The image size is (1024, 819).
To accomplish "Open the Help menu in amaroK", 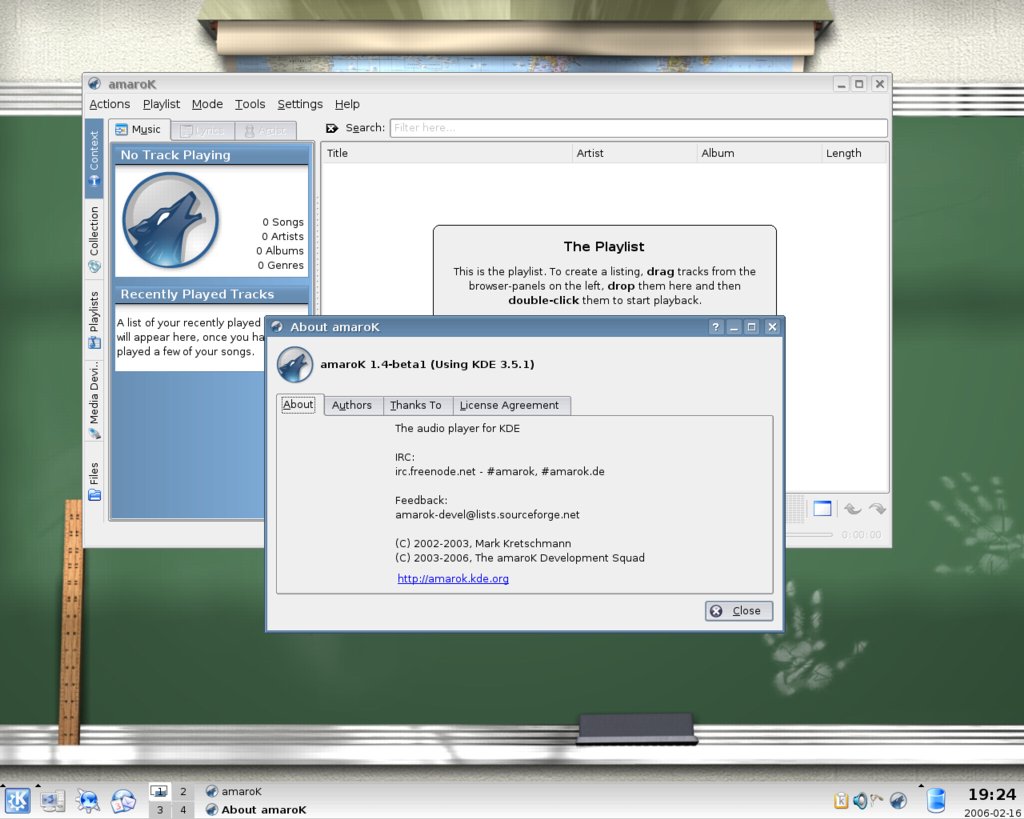I will 347,104.
